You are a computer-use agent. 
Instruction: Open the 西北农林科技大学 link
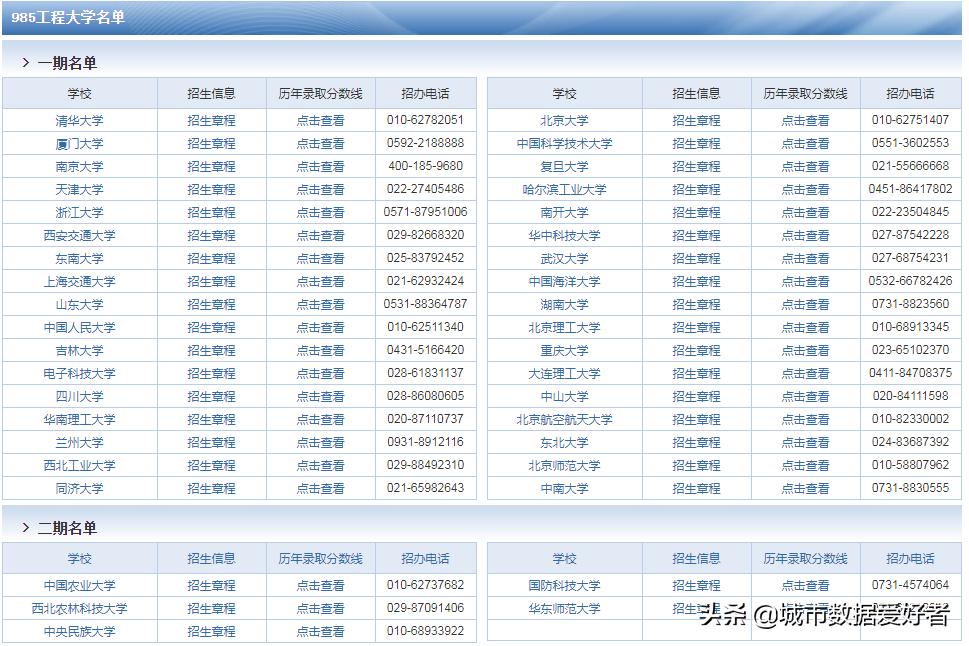click(x=80, y=608)
